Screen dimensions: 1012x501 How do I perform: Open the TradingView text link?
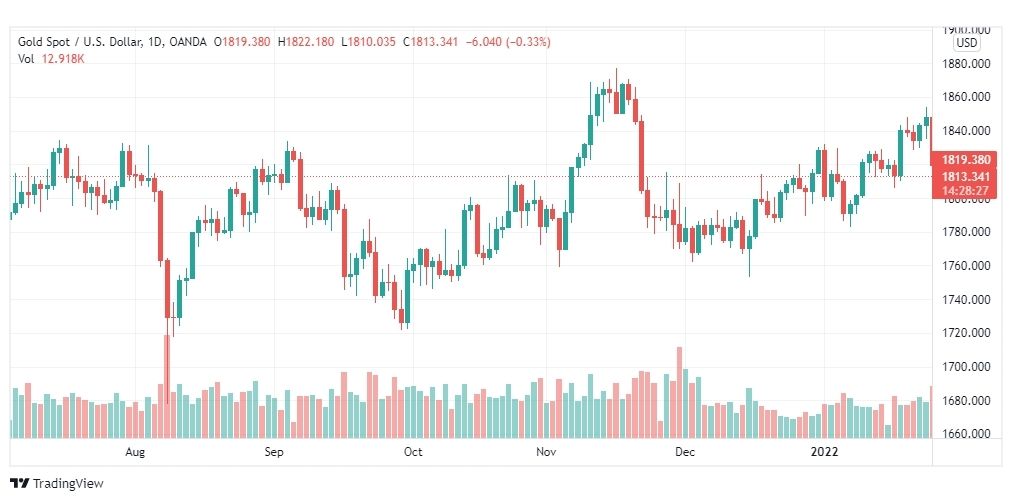68,483
